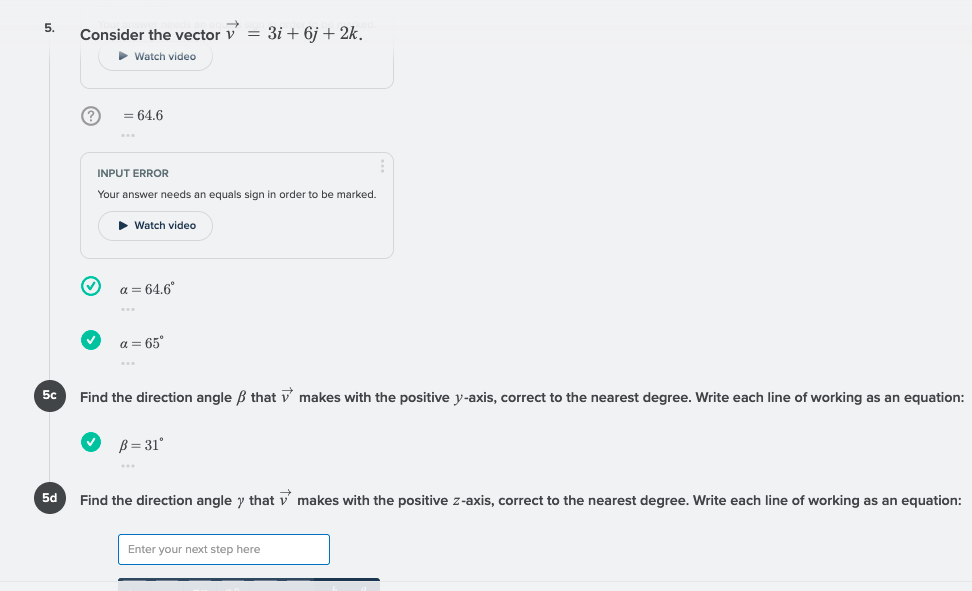This screenshot has width=972, height=591.
Task: Open the kebab three-dot menu on the INPUT ERROR card
Action: 381,166
